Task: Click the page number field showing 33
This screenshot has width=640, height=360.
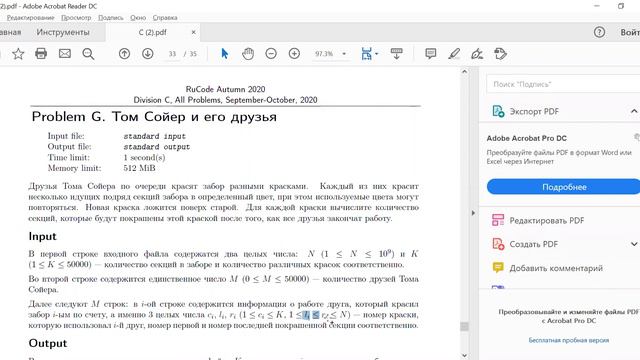Action: pyautogui.click(x=172, y=54)
